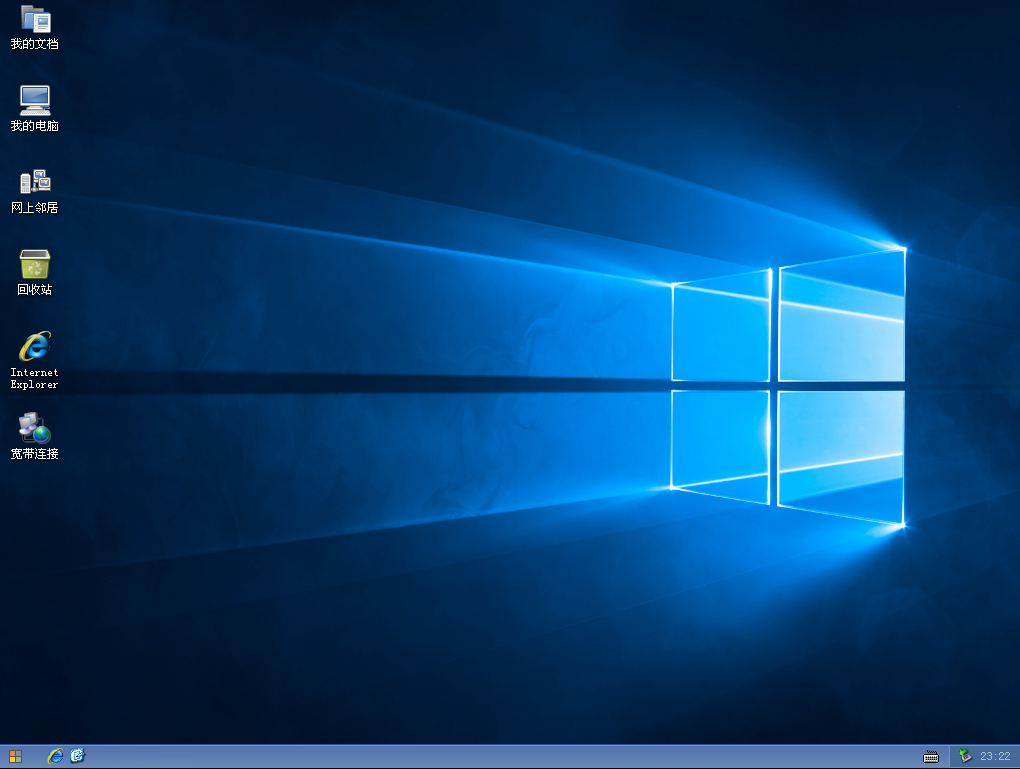Click the second quick launch icon beside Internet Explorer
The height and width of the screenshot is (769, 1020).
[x=78, y=755]
